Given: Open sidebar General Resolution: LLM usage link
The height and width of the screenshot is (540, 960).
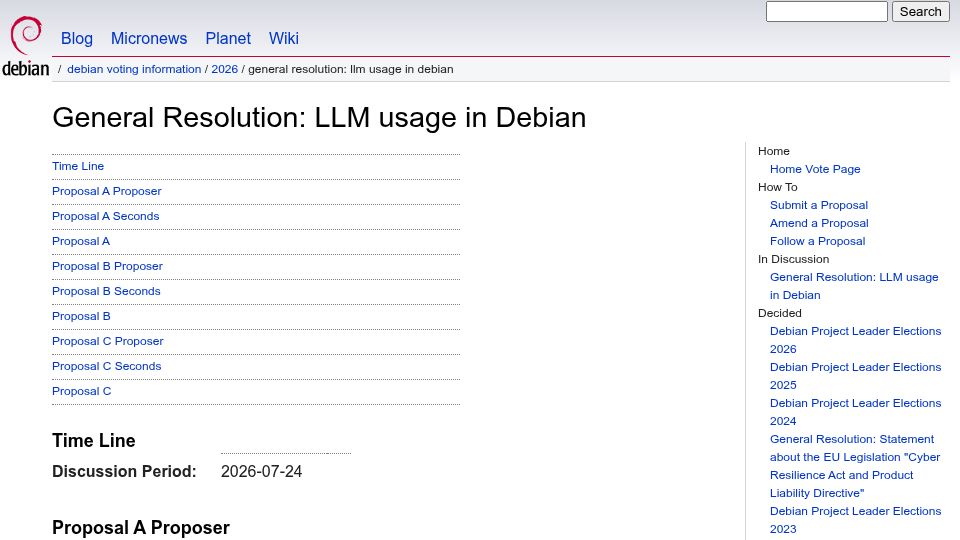Looking at the screenshot, I should [854, 286].
